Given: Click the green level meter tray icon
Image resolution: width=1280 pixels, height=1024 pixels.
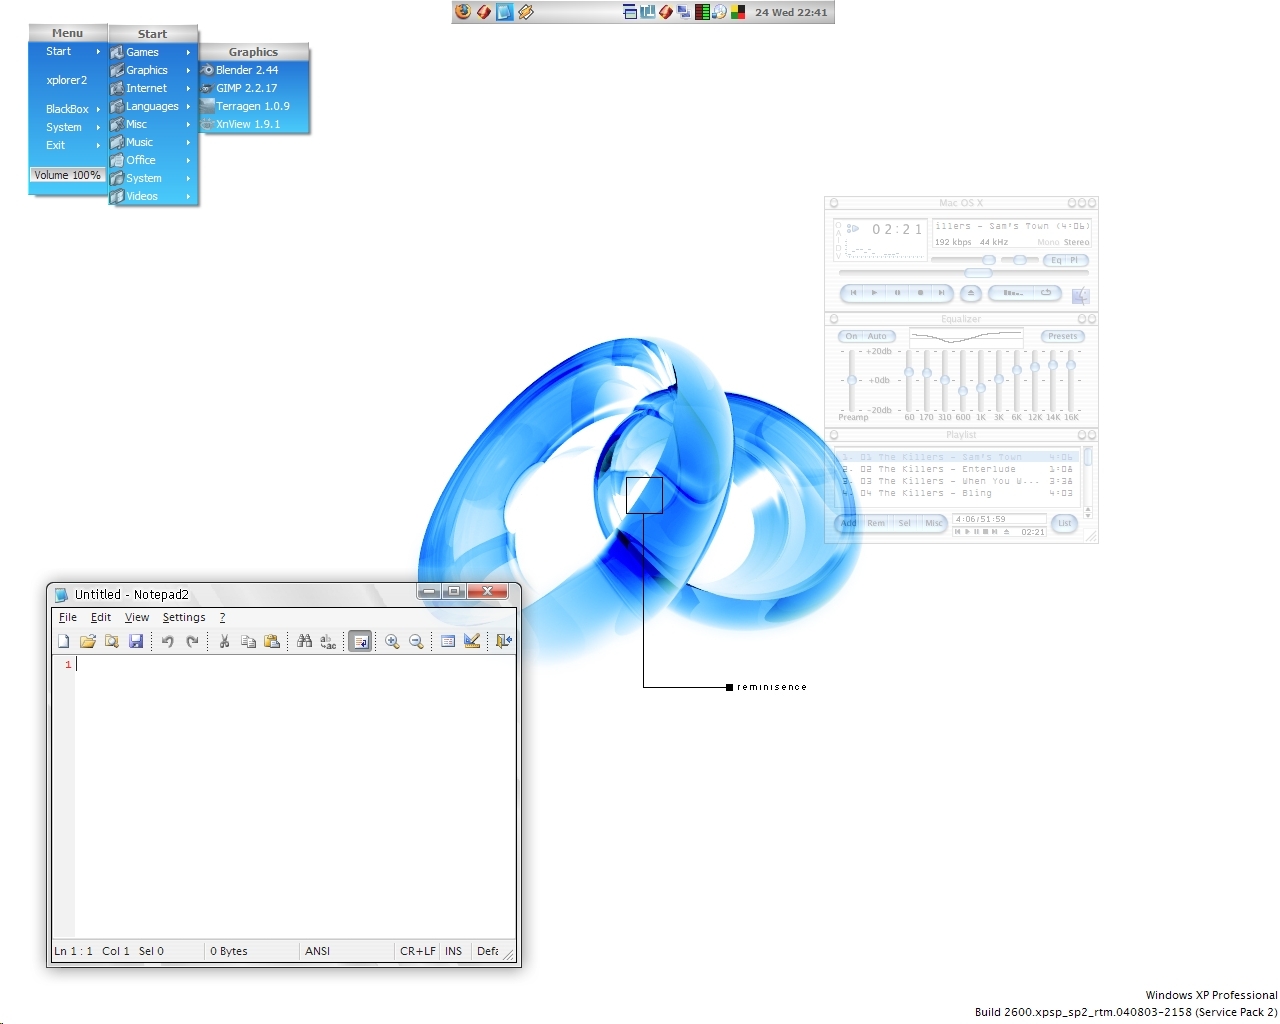Looking at the screenshot, I should point(702,12).
